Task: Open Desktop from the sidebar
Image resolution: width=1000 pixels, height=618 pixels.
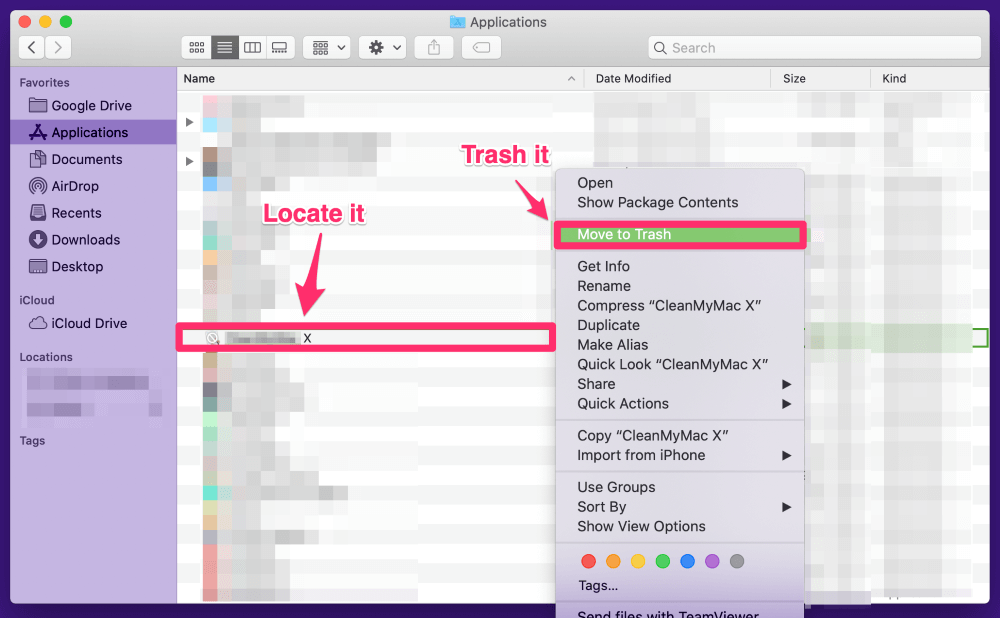Action: 93,266
